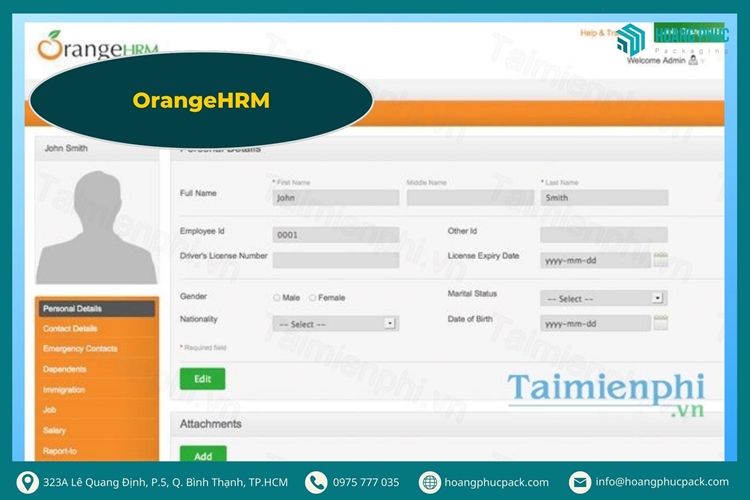Click the License Expiry Date field
The width and height of the screenshot is (750, 500).
[596, 260]
